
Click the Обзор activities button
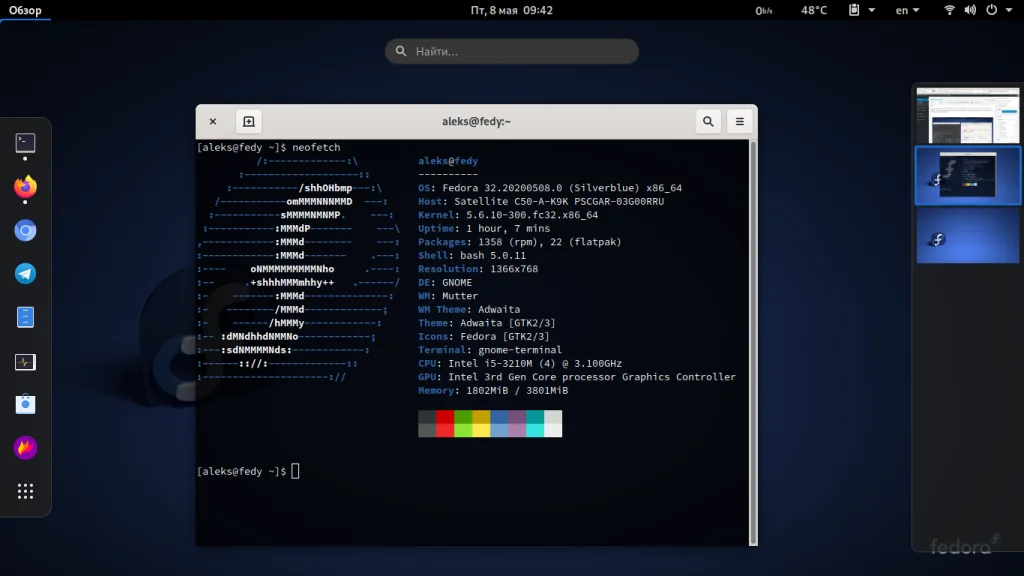coord(25,10)
